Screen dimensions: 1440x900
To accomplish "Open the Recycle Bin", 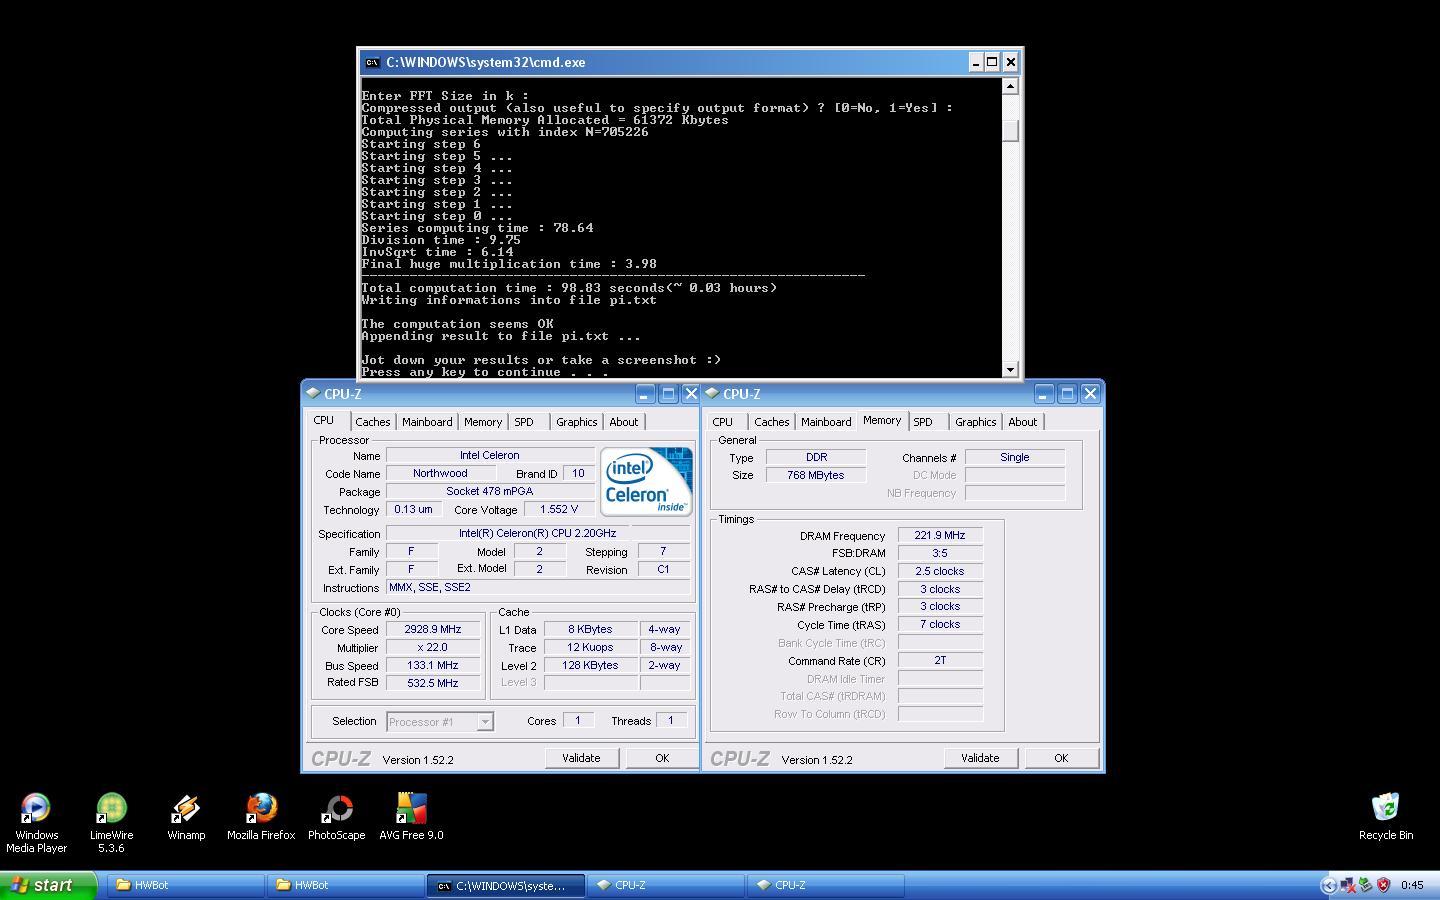I will 1386,817.
